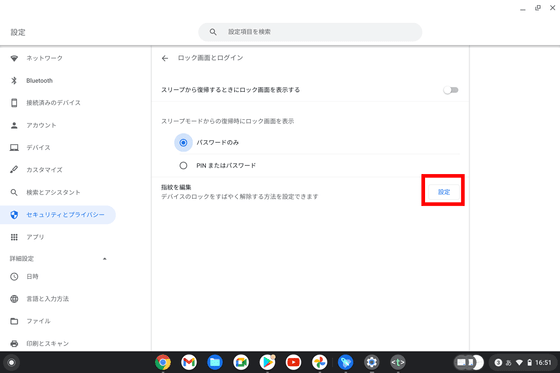Image resolution: width=560 pixels, height=373 pixels.
Task: Click the 指紋を編集 label
Action: click(176, 187)
